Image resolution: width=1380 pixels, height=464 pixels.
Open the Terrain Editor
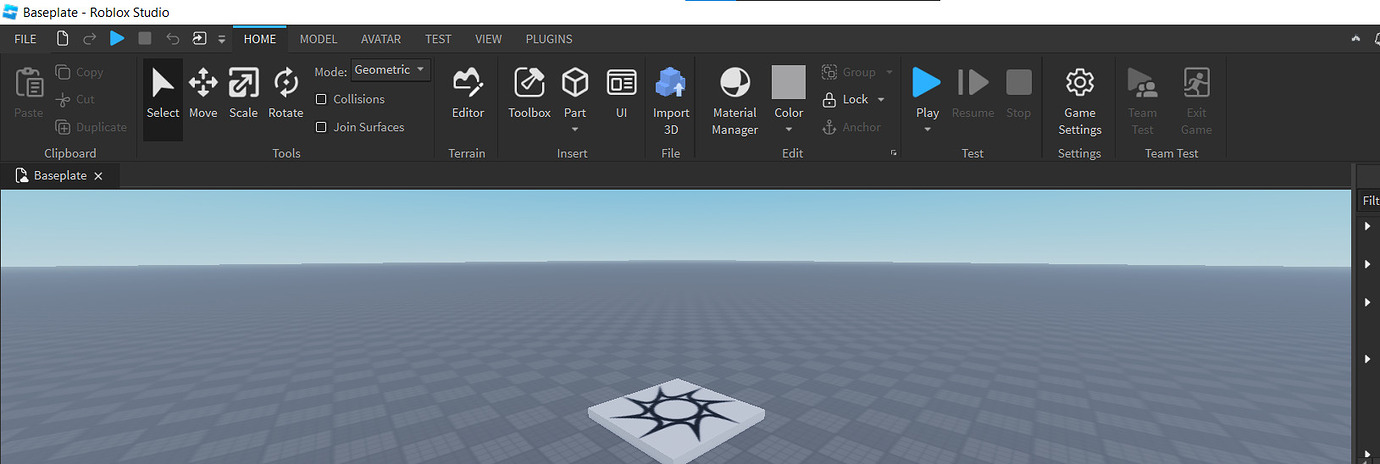click(x=467, y=94)
